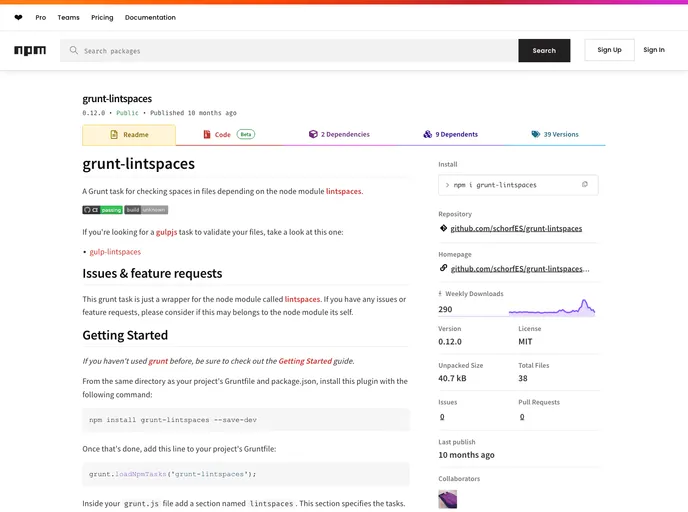Click the MIT license value
The image size is (688, 512).
(x=525, y=342)
